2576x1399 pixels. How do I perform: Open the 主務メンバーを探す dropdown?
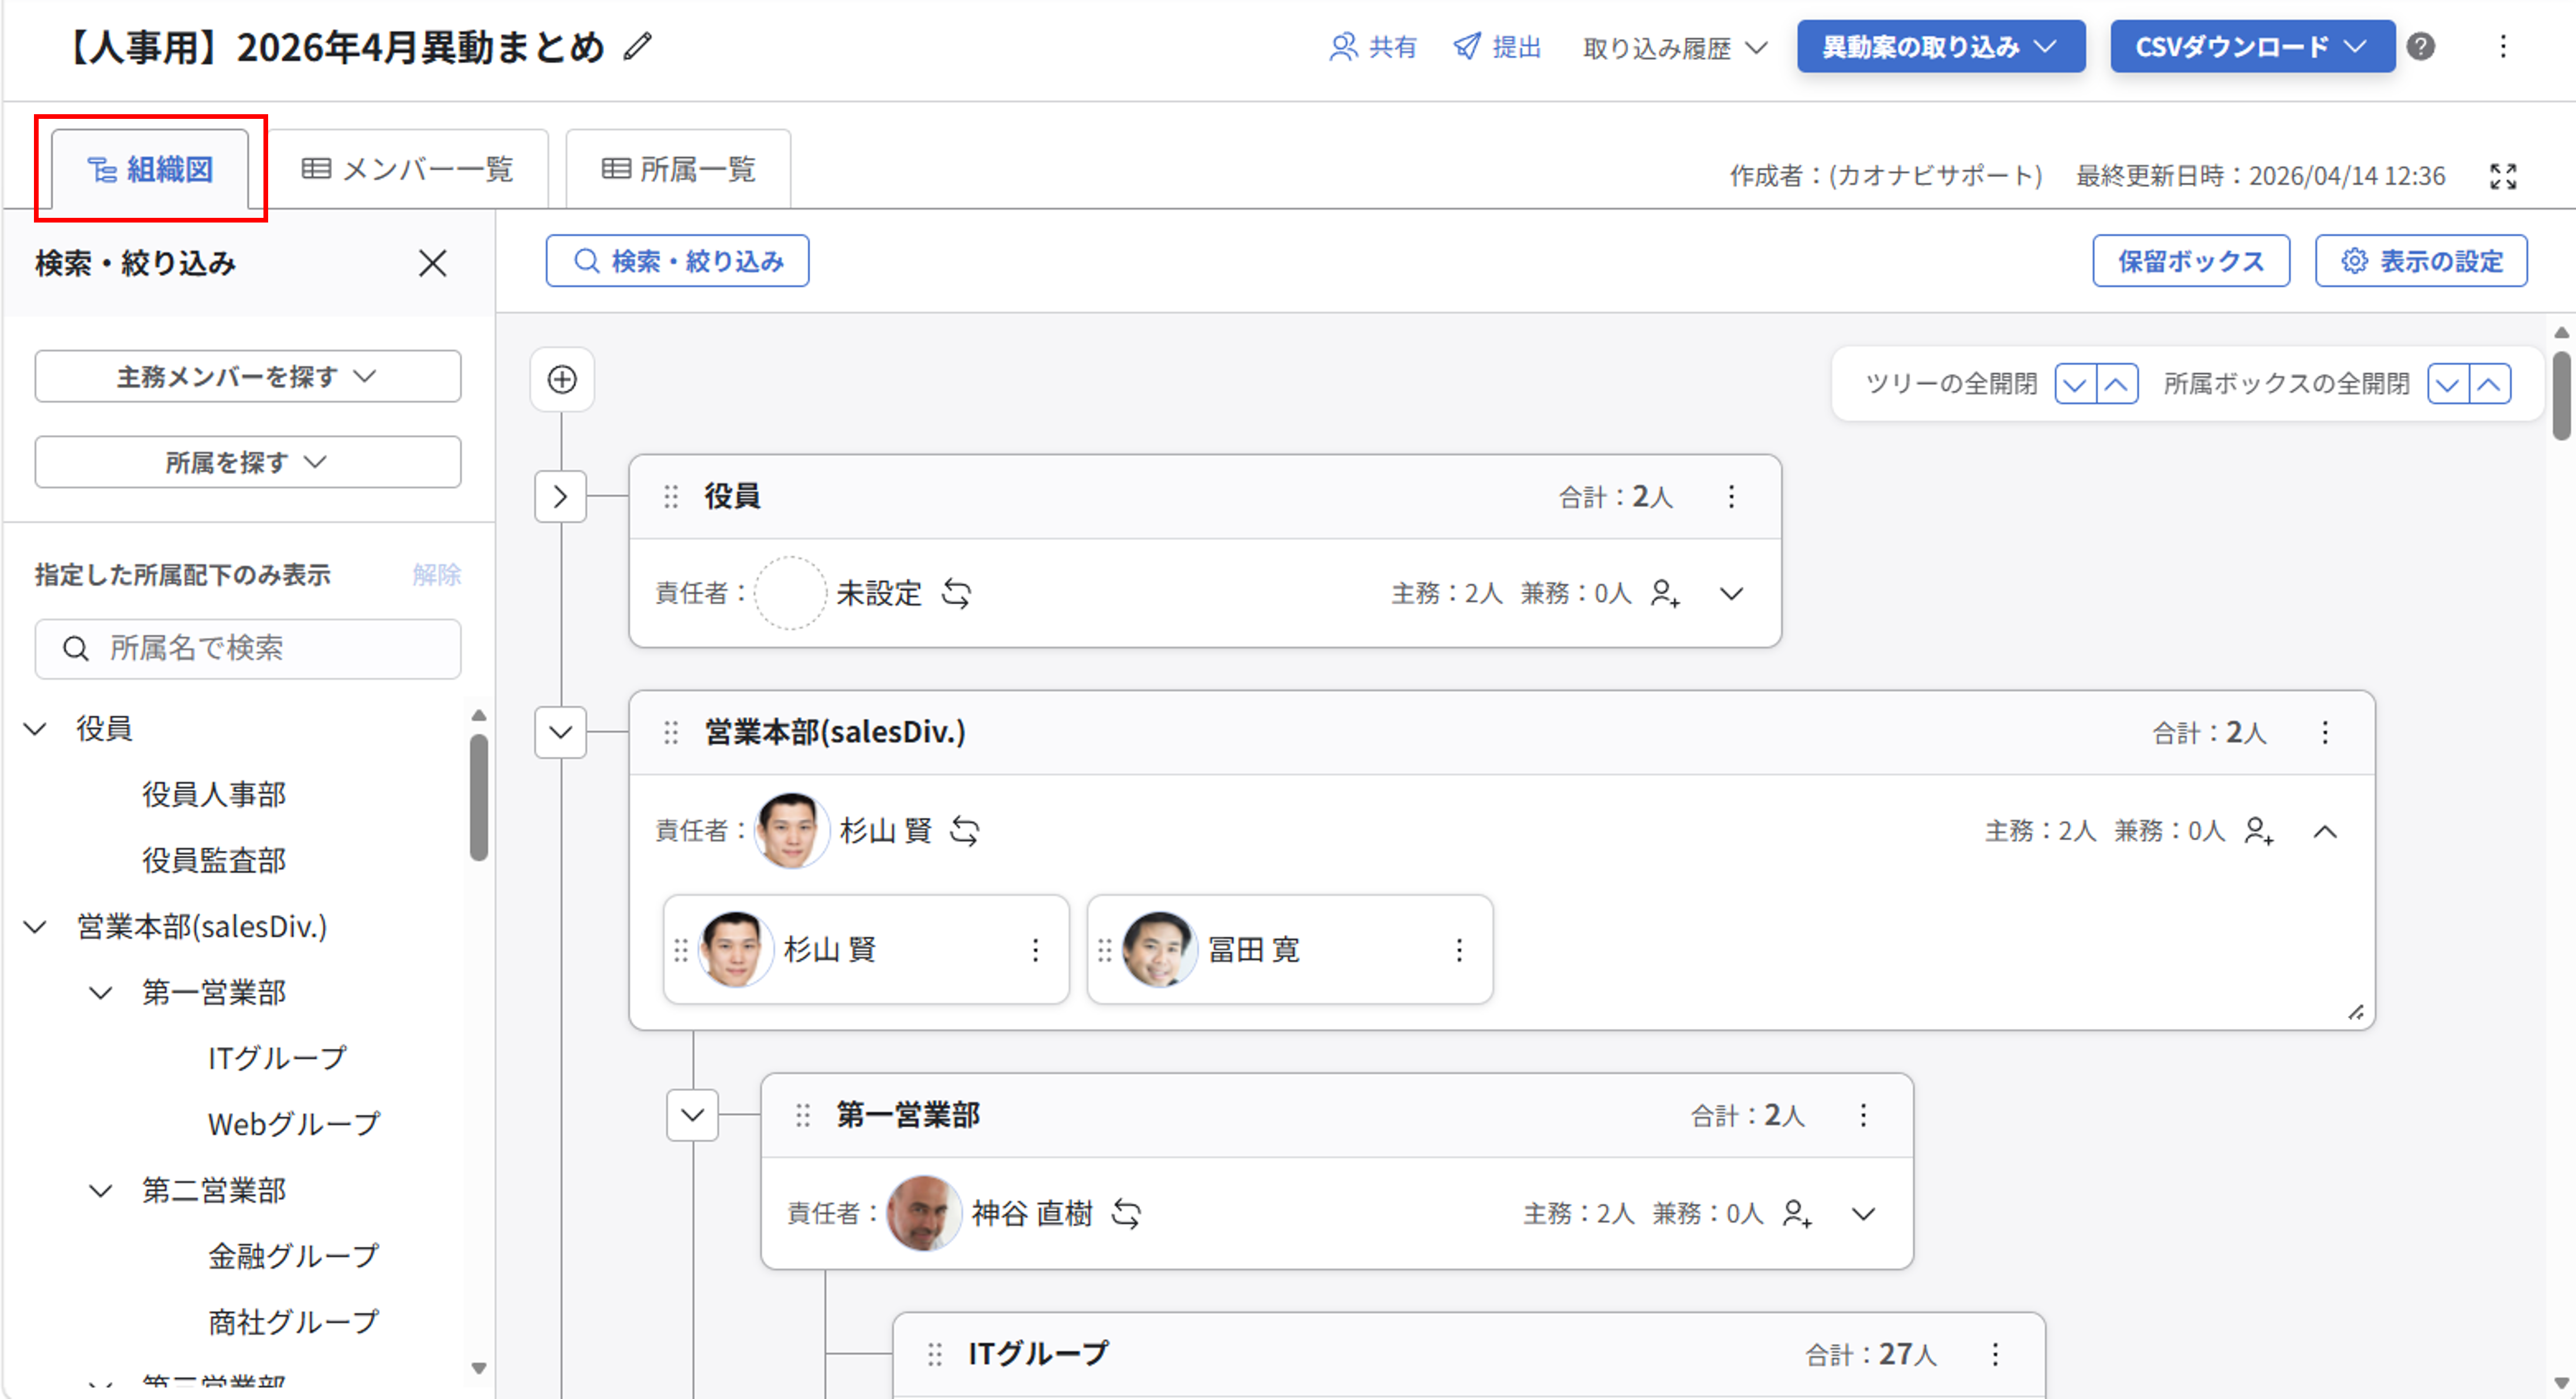click(x=248, y=376)
